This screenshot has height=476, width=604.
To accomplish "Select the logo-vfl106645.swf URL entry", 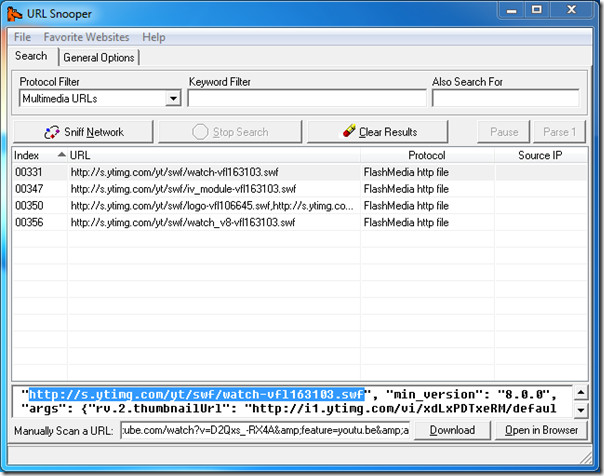I will (x=212, y=206).
